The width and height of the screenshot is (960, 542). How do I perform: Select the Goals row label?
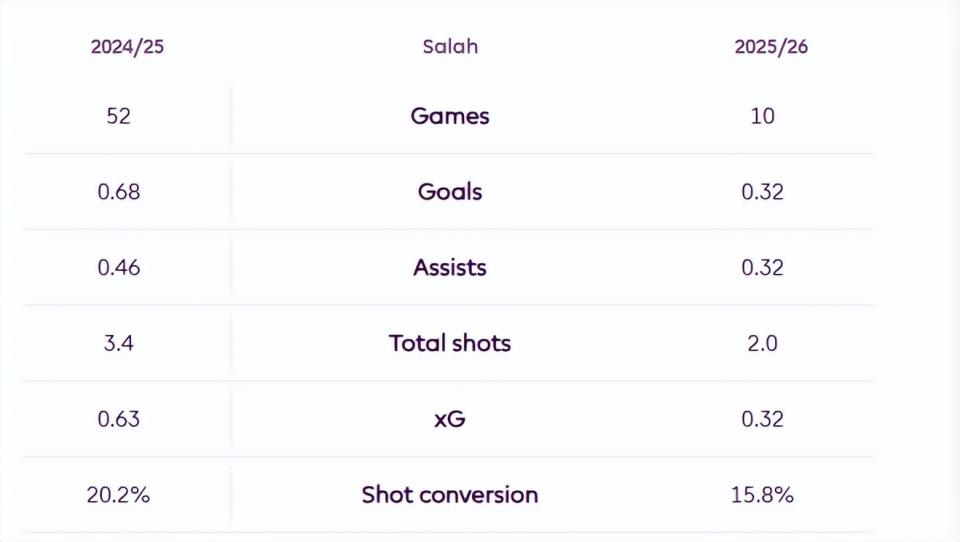(x=450, y=192)
